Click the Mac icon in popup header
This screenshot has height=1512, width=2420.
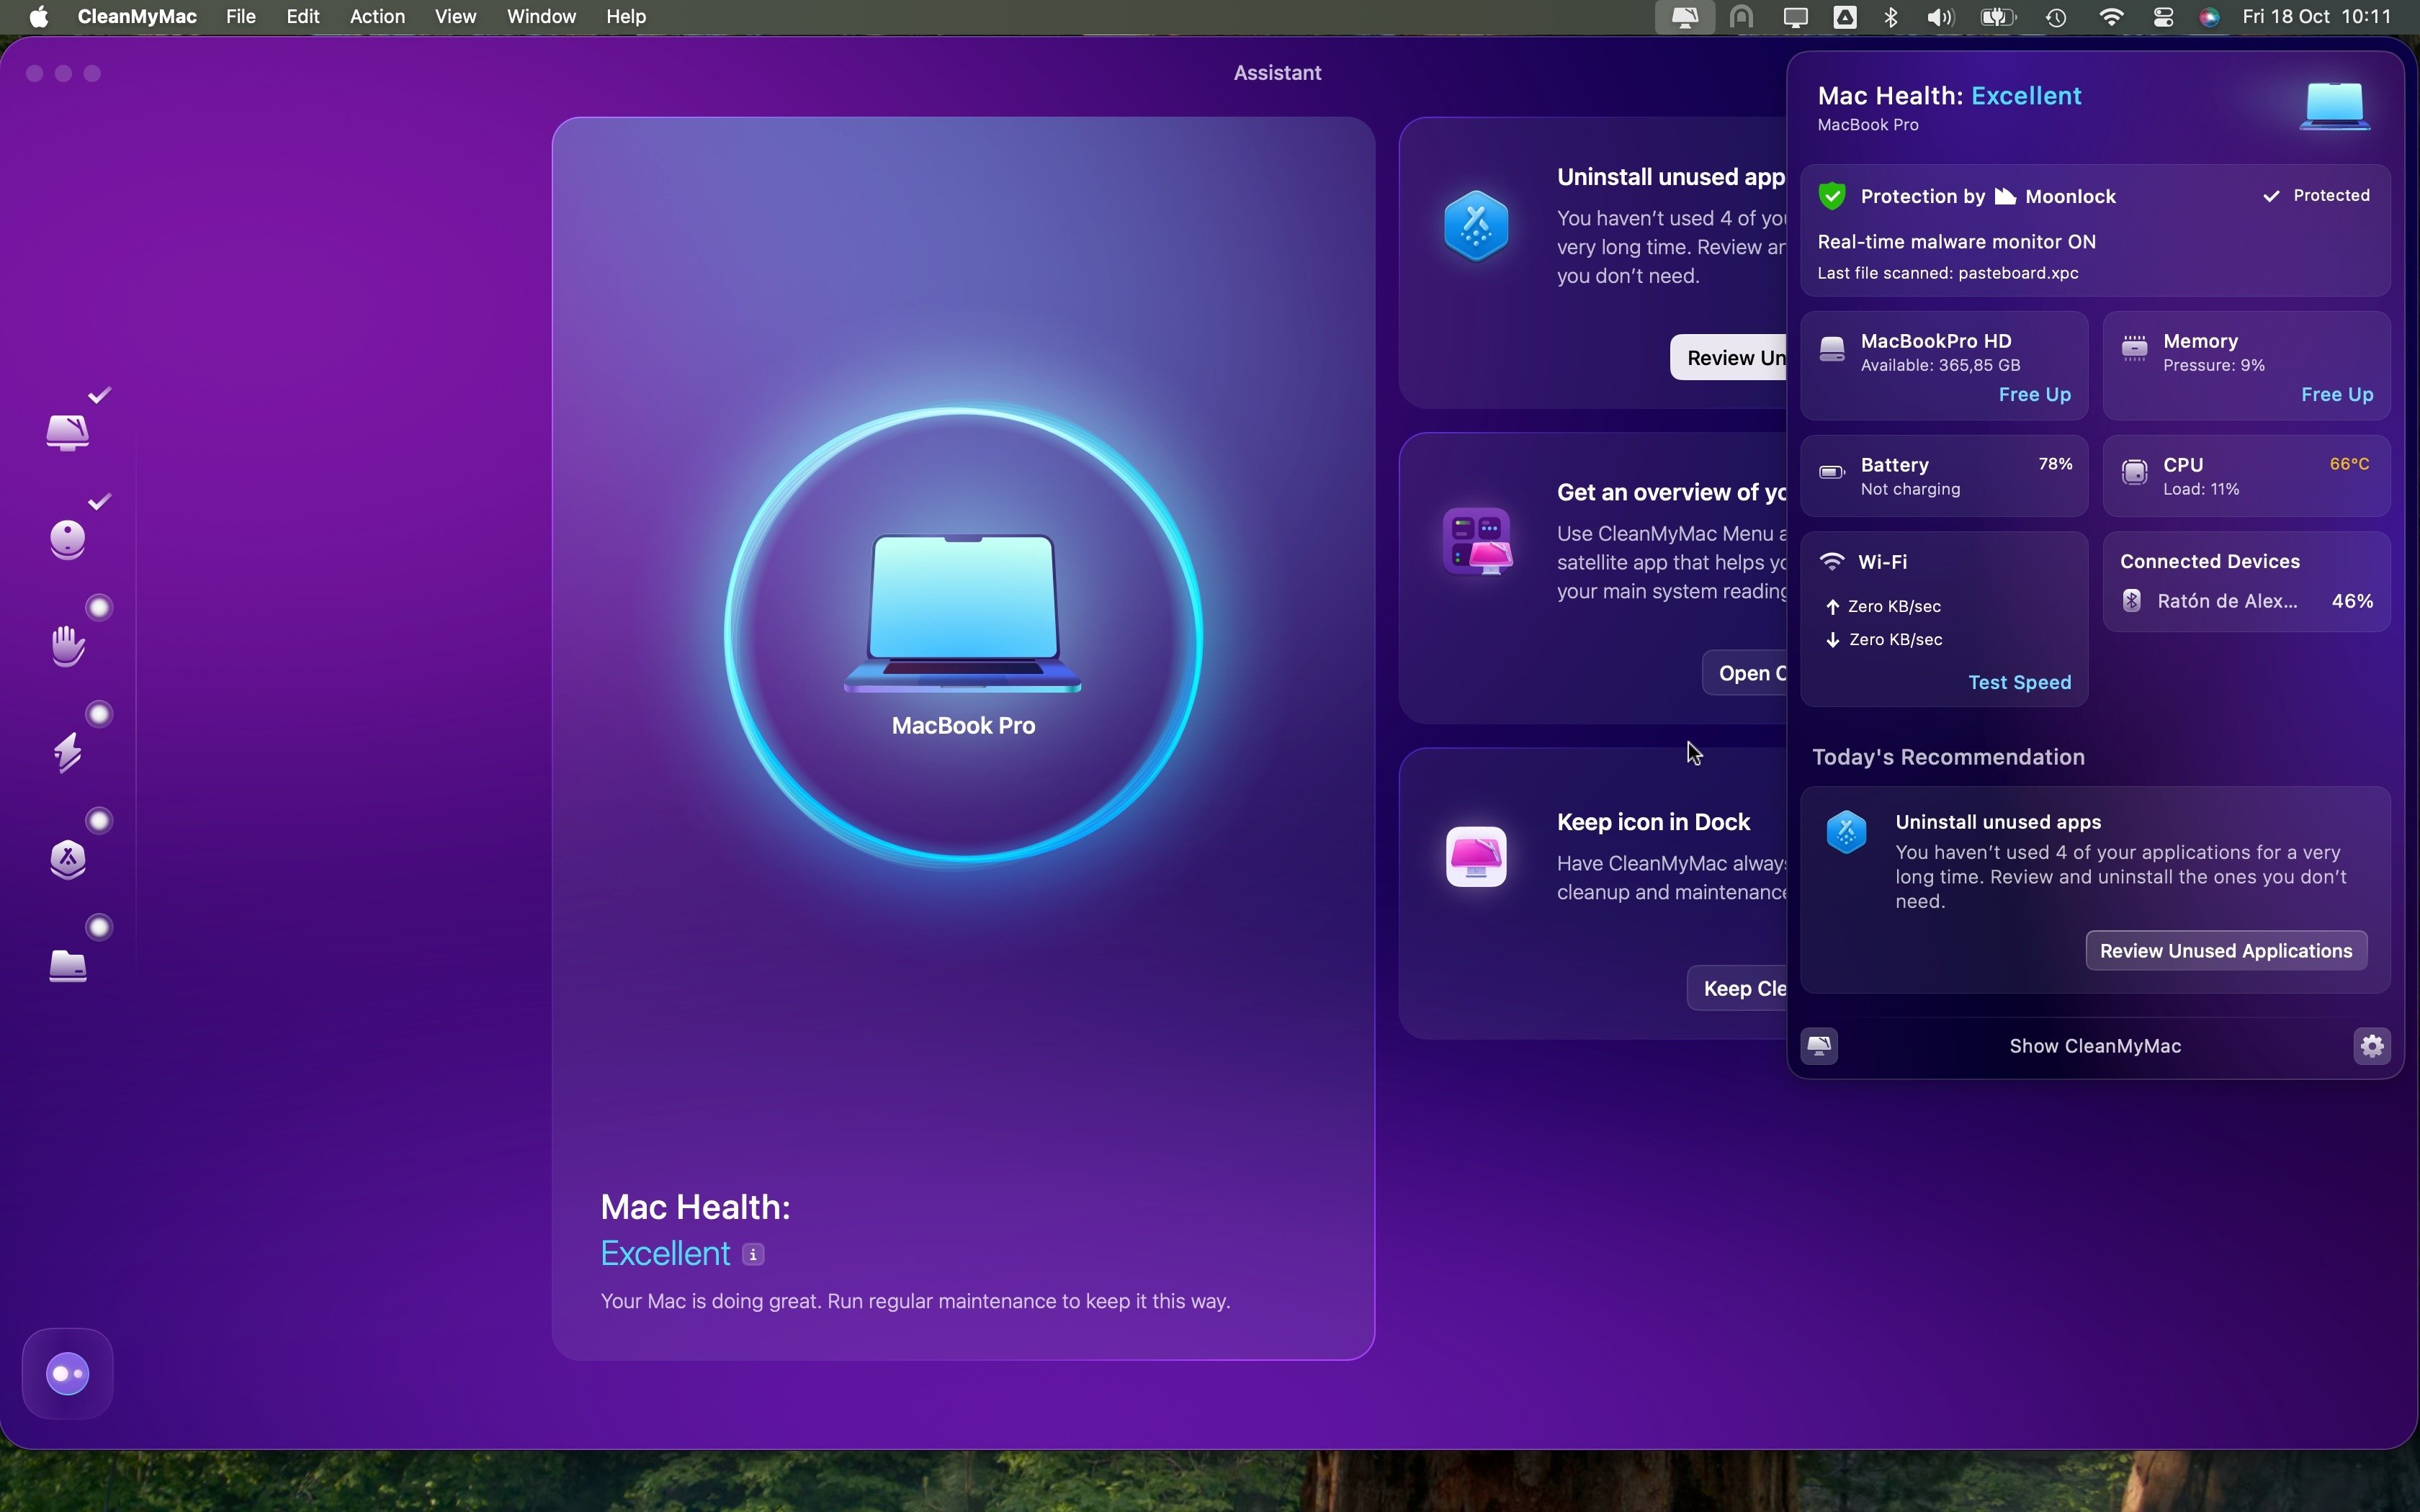[2335, 107]
